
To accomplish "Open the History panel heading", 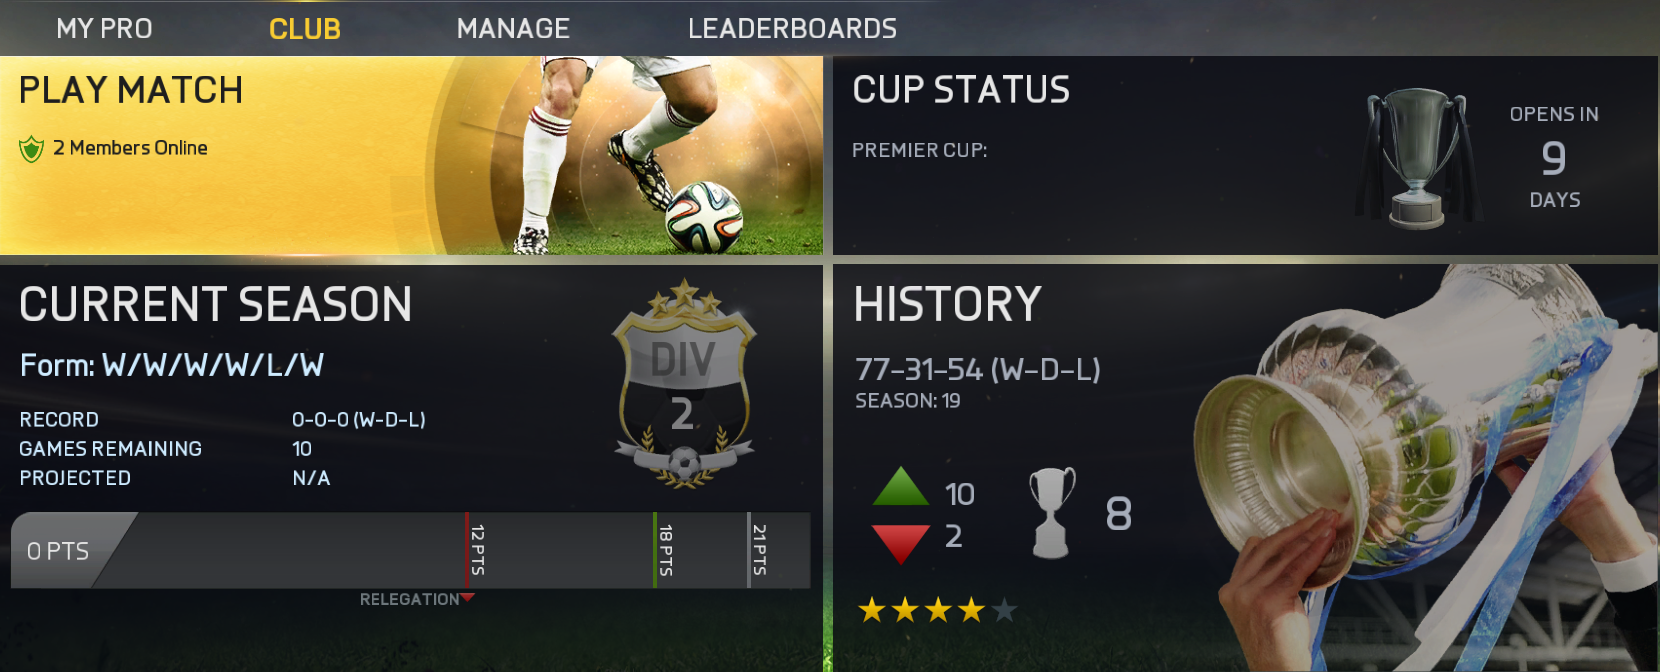I will click(x=947, y=304).
